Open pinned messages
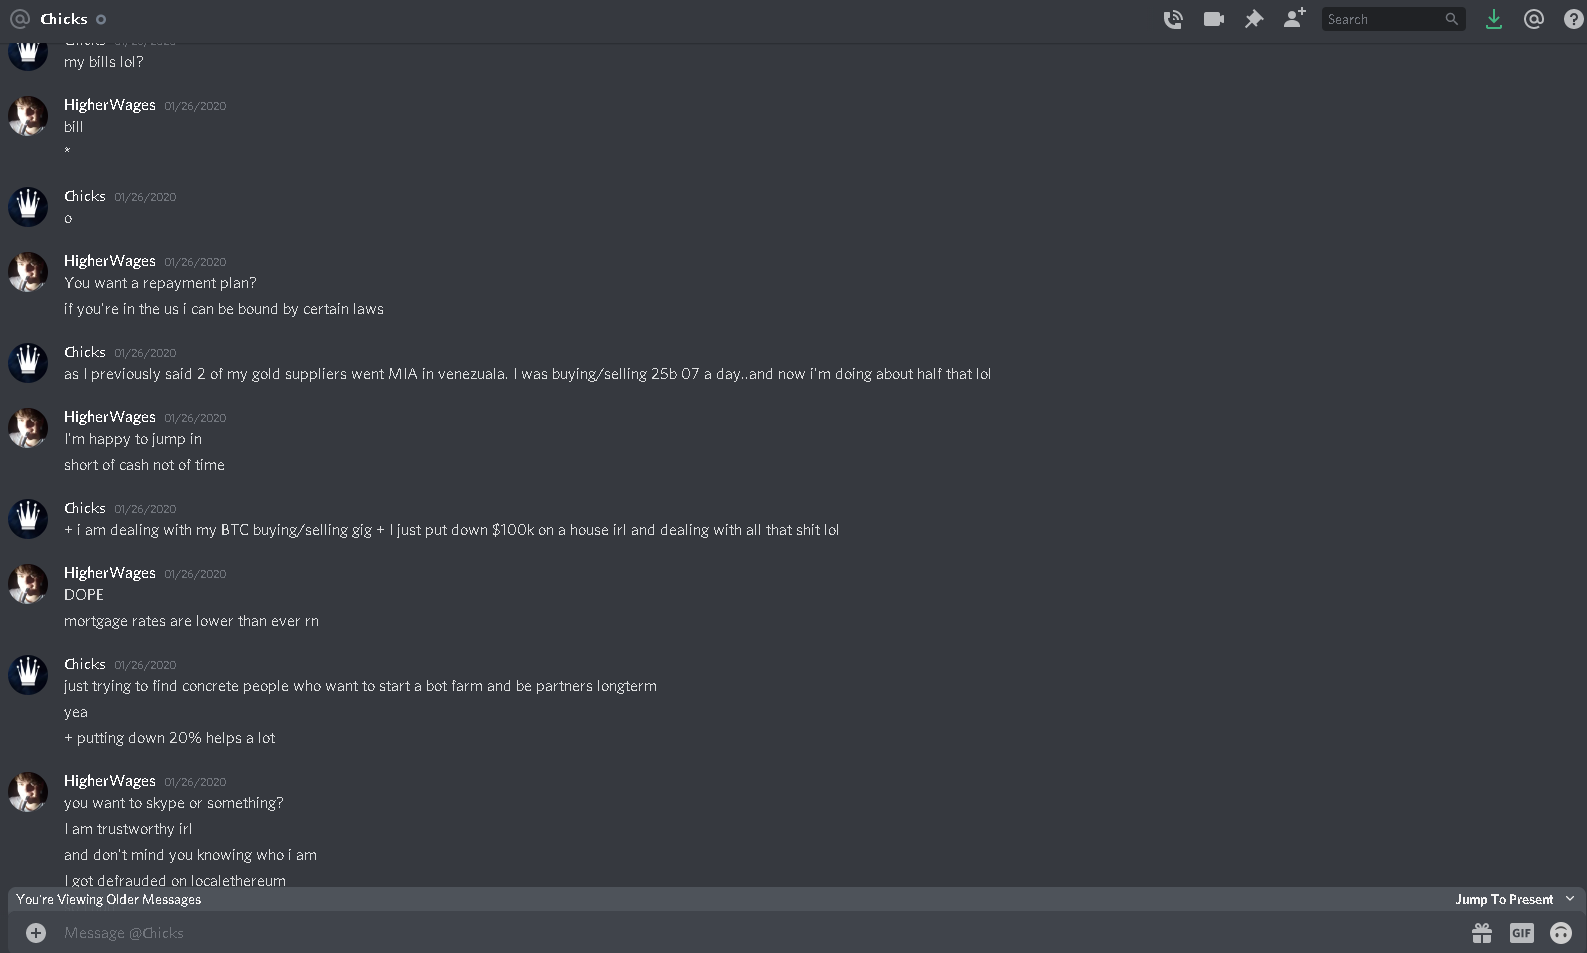 point(1254,19)
